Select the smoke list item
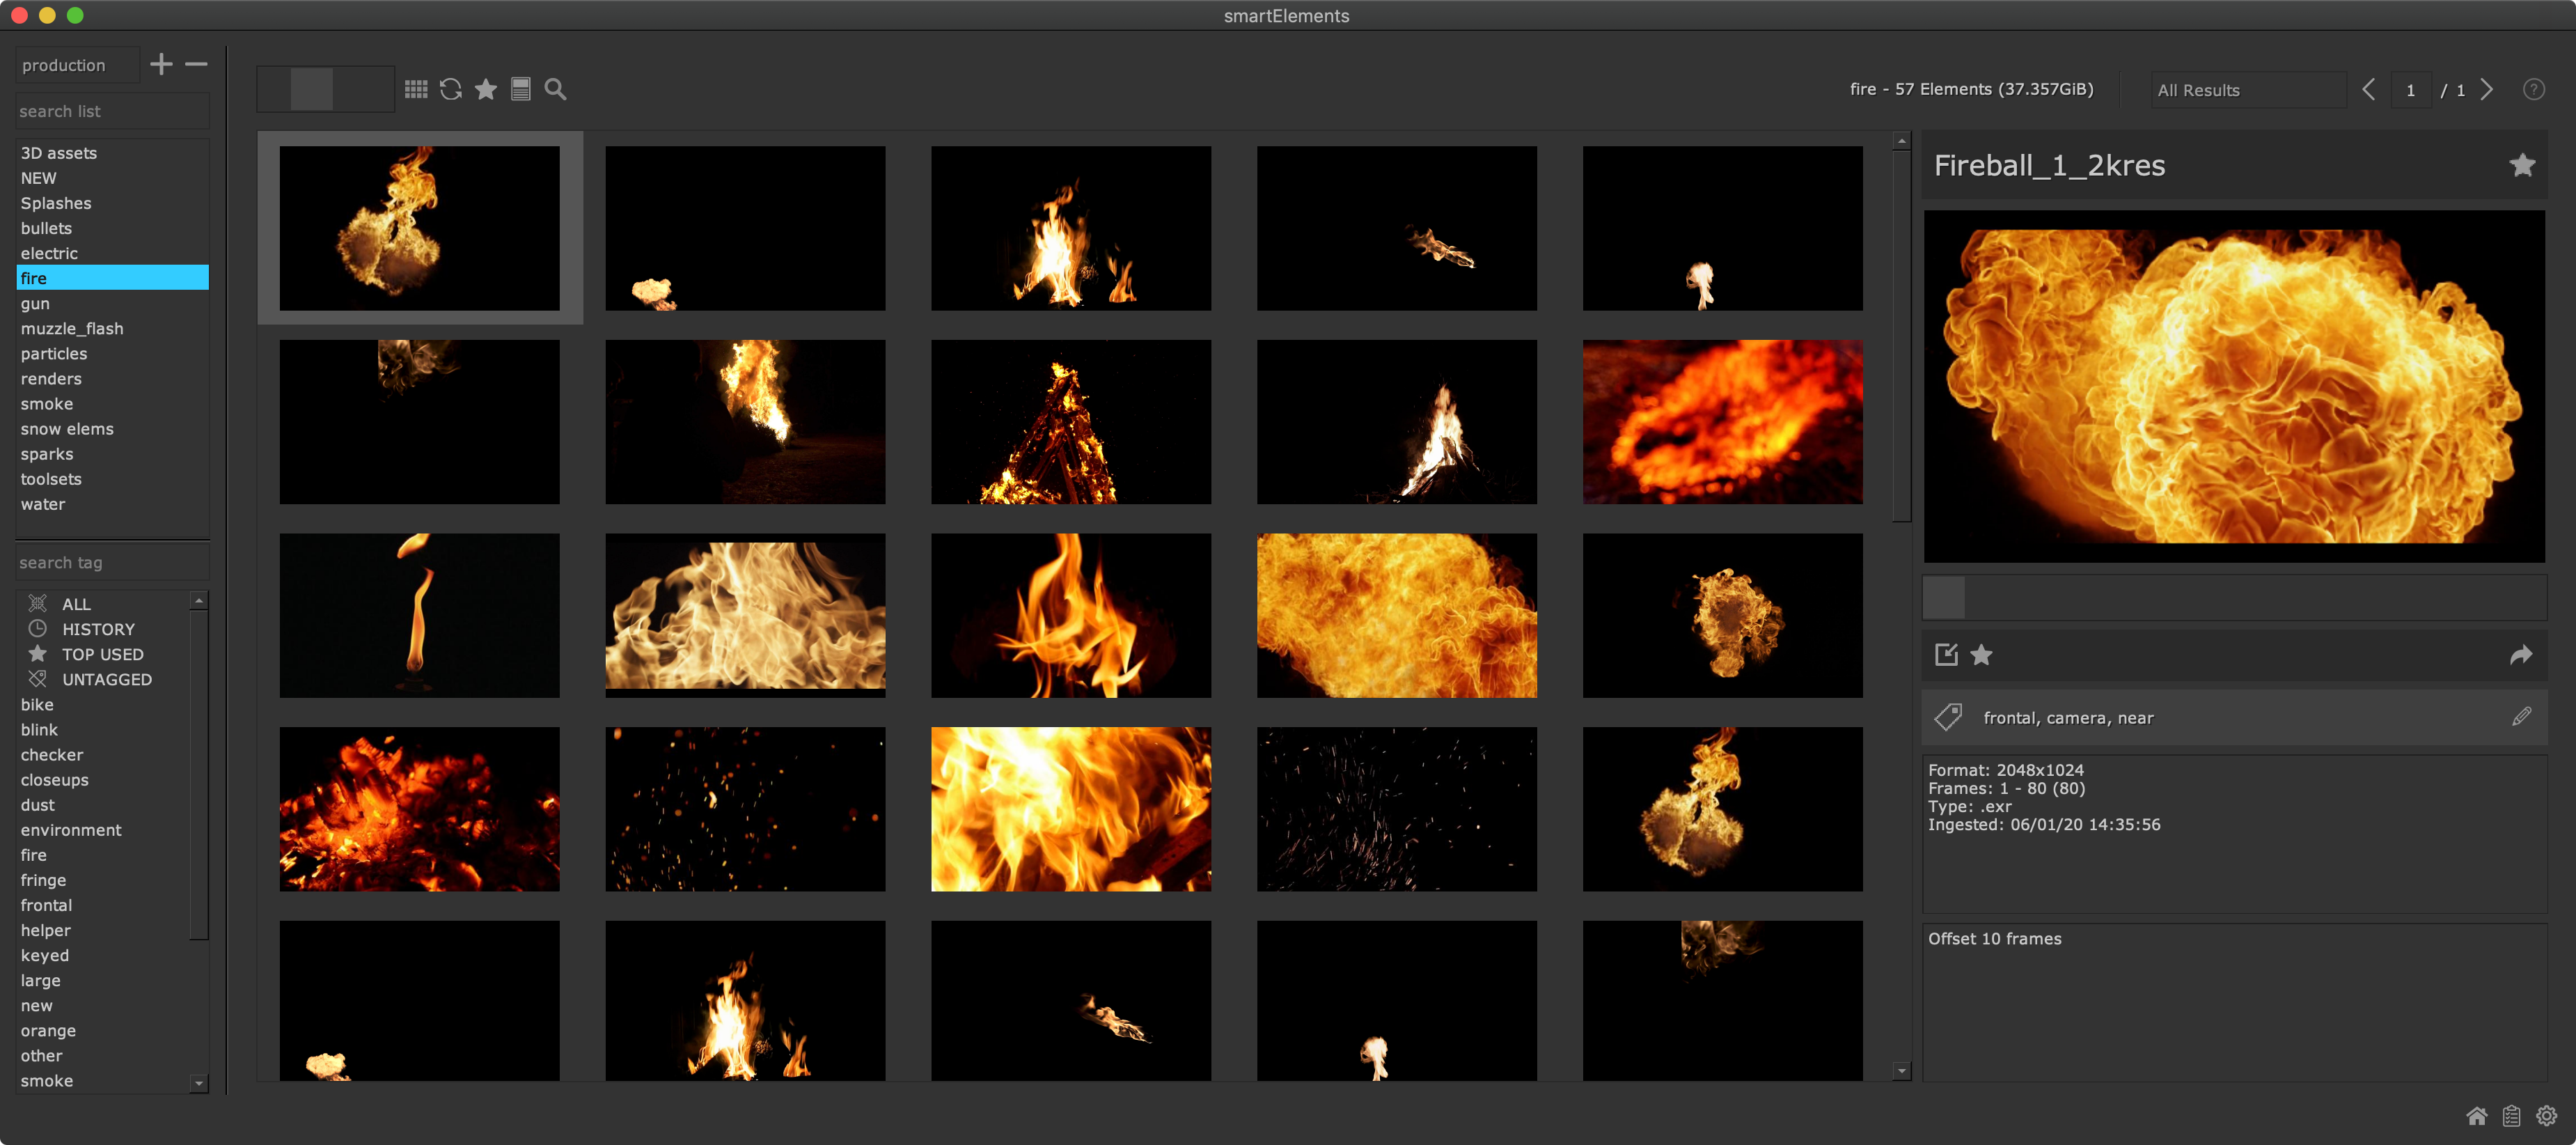The width and height of the screenshot is (2576, 1145). pos(47,404)
